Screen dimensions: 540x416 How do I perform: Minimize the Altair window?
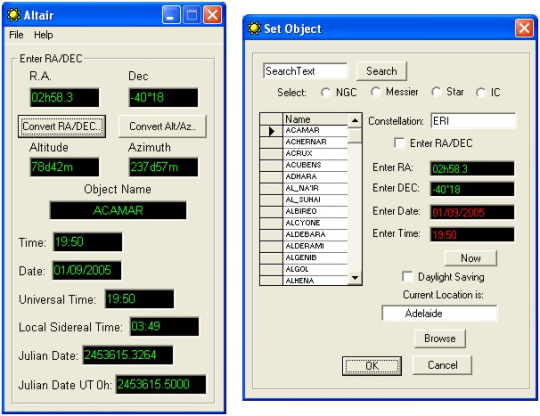(171, 15)
